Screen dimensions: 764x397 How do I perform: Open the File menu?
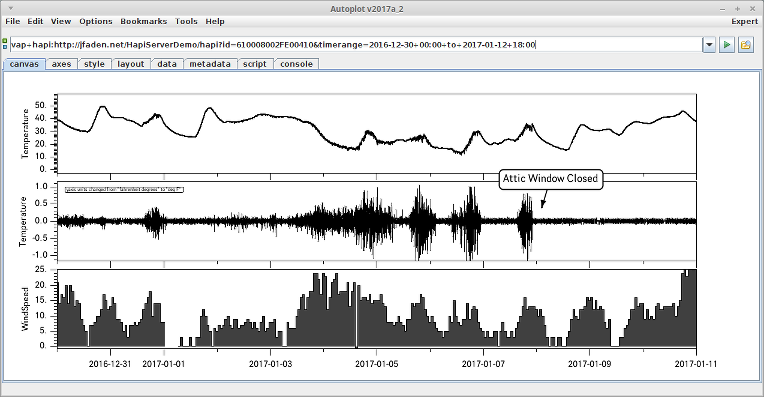pyautogui.click(x=13, y=21)
